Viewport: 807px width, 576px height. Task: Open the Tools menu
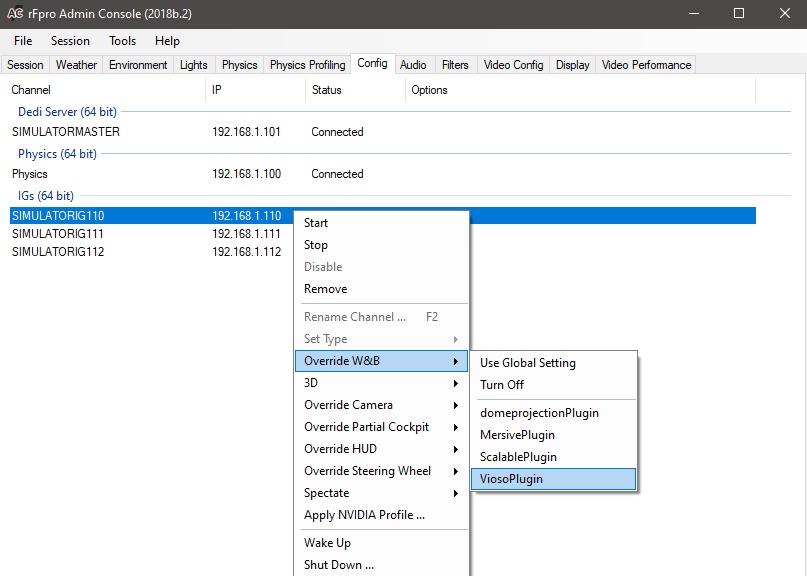click(x=123, y=41)
